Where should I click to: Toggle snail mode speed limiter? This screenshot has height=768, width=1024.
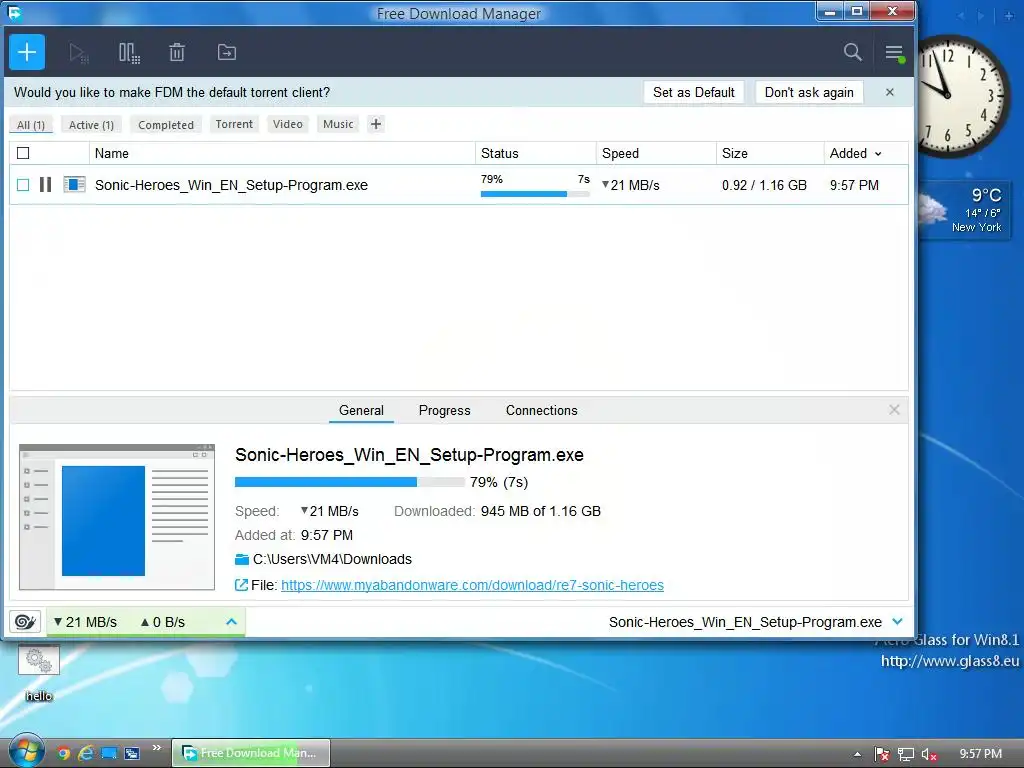point(25,622)
